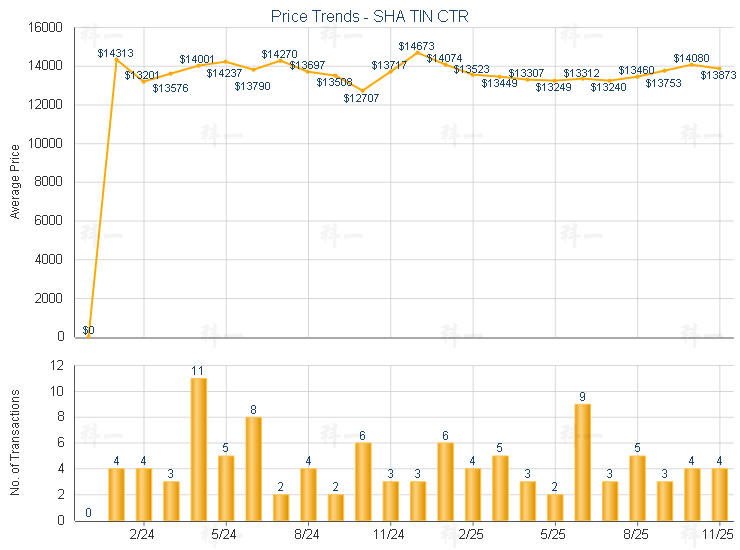Click the bar labeled 9 transactions
Screen dimensions: 740x550
582,462
